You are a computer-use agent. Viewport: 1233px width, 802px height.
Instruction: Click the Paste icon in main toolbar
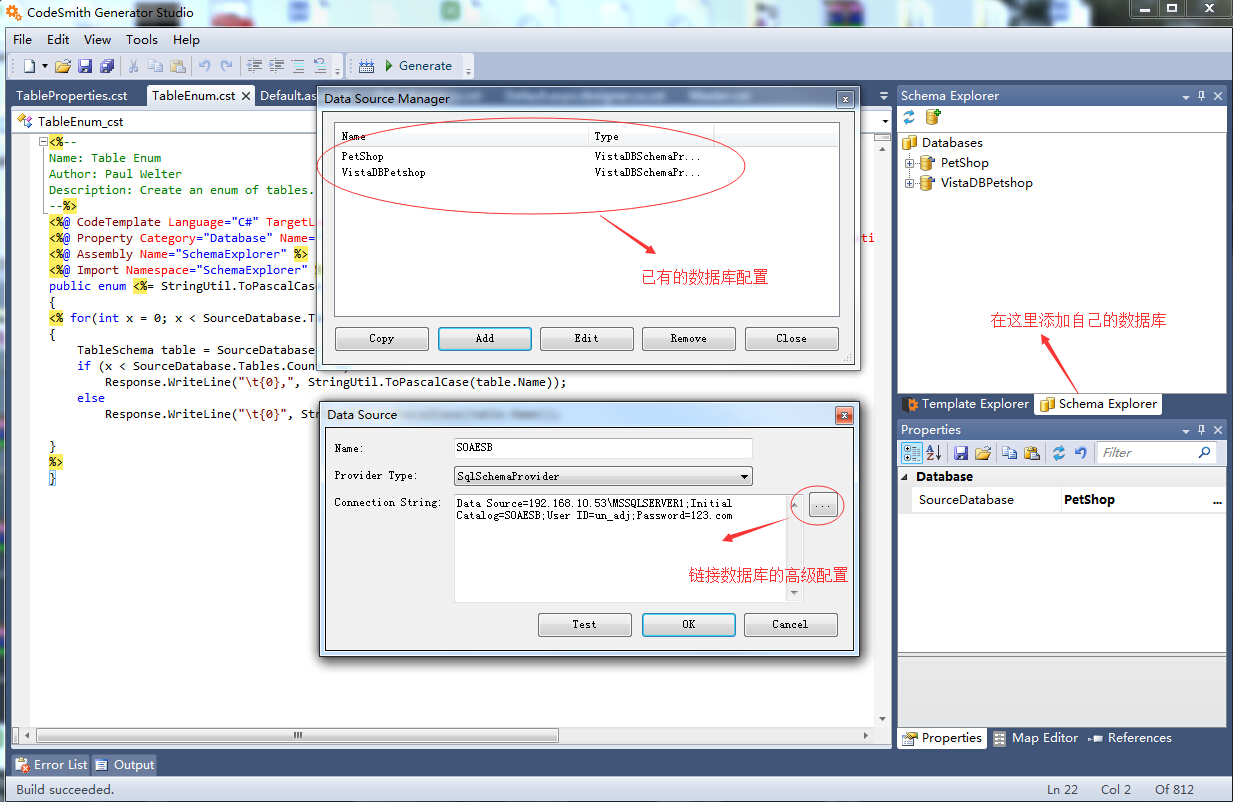[178, 66]
